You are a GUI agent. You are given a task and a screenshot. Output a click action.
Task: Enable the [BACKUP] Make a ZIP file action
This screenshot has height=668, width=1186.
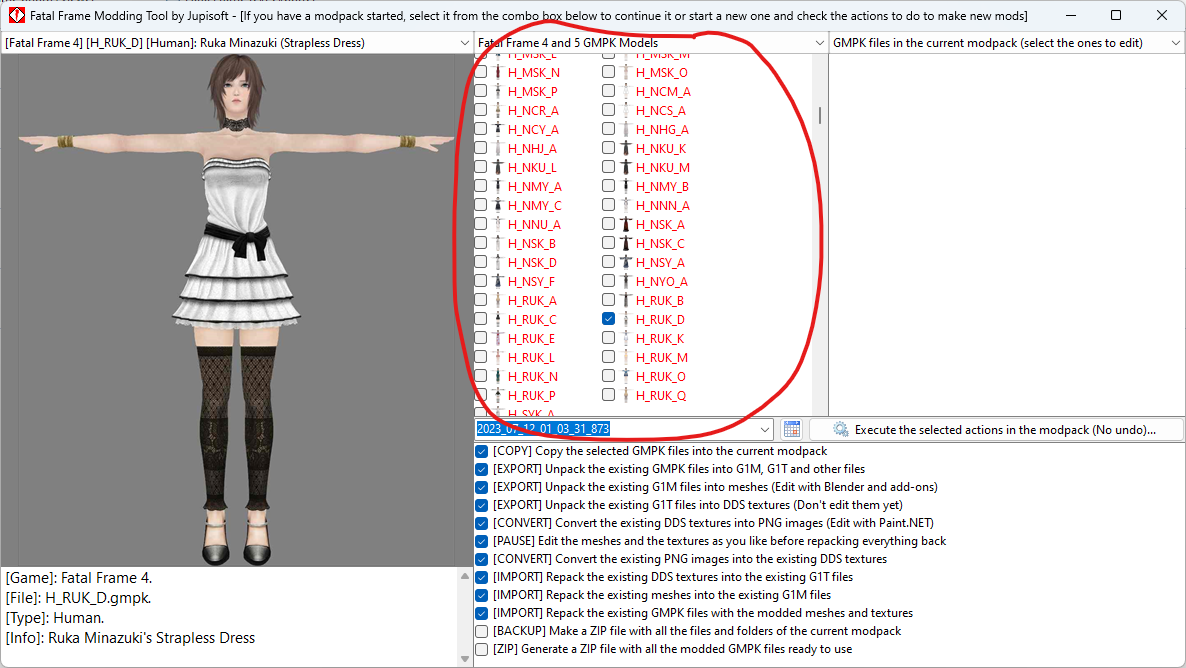coord(481,631)
